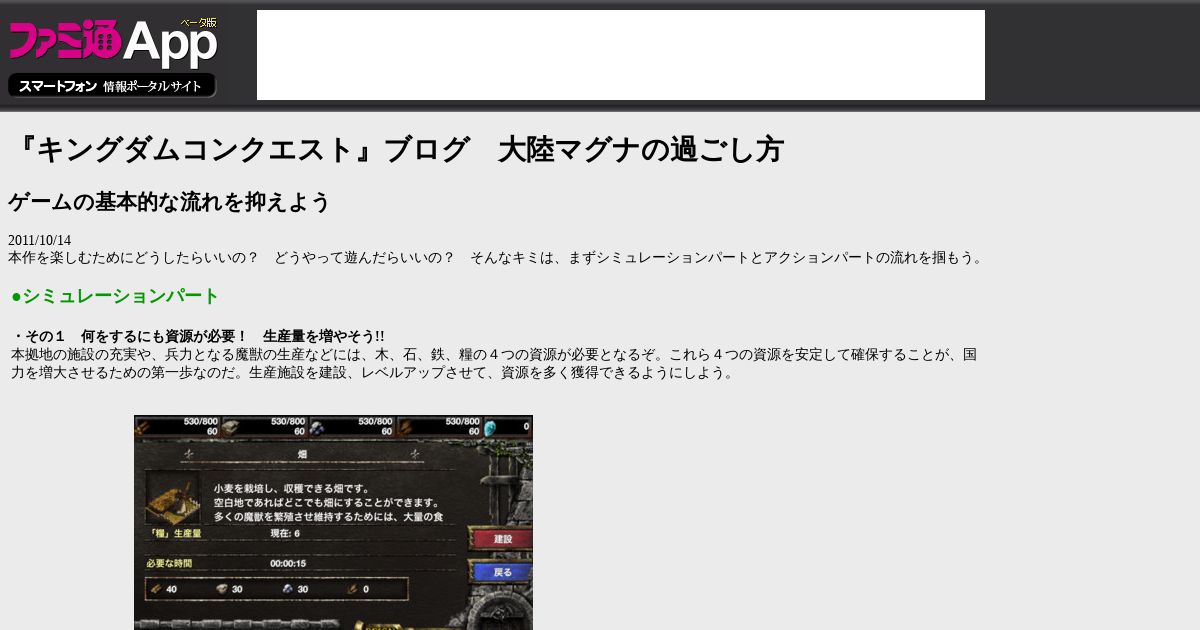Click the blank white advertisement banner
Image resolution: width=1200 pixels, height=630 pixels.
621,55
